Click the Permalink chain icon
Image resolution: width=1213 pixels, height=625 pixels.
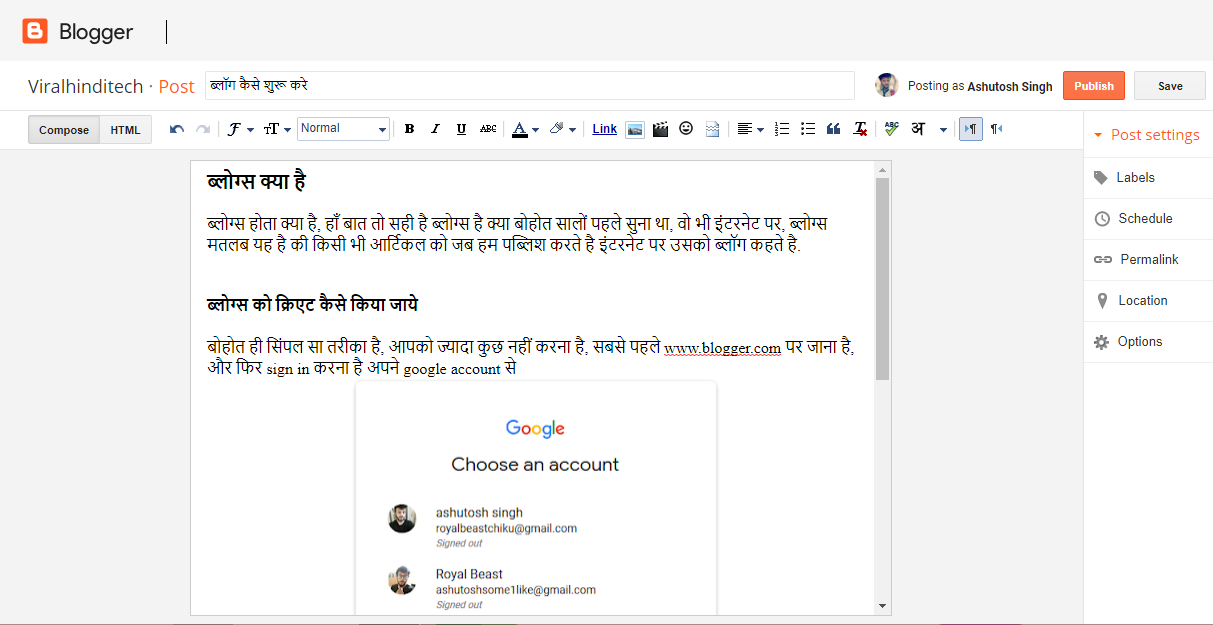point(1103,260)
